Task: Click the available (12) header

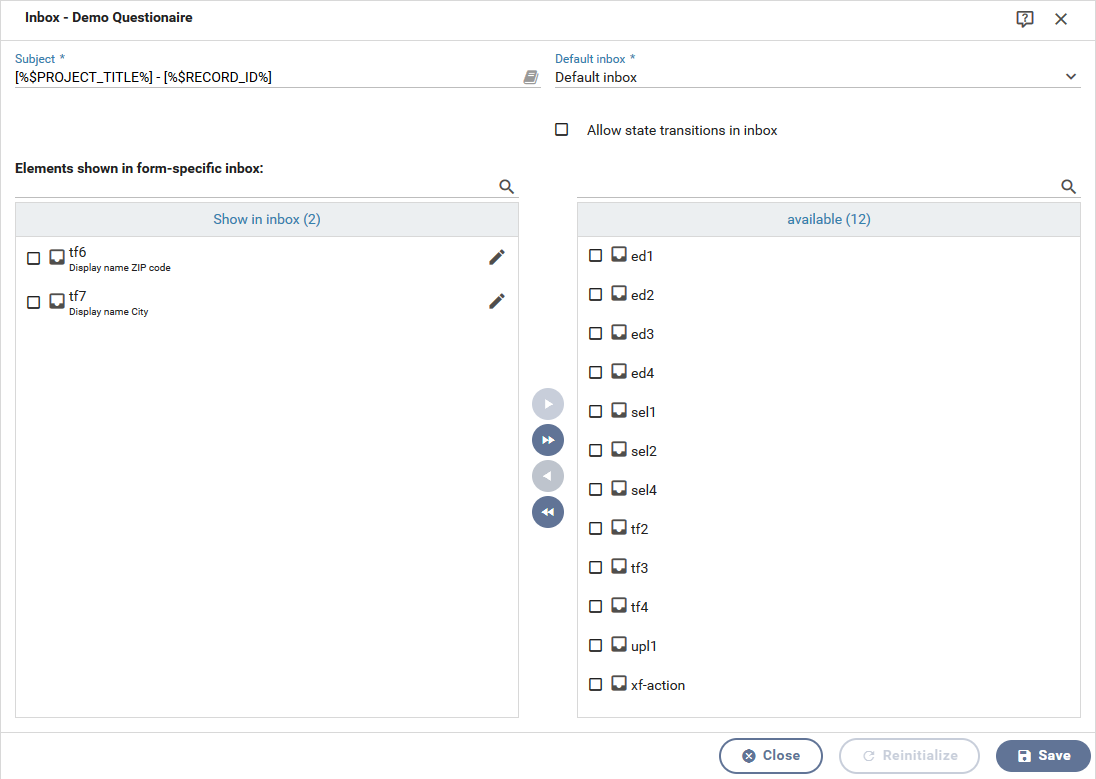Action: [828, 219]
